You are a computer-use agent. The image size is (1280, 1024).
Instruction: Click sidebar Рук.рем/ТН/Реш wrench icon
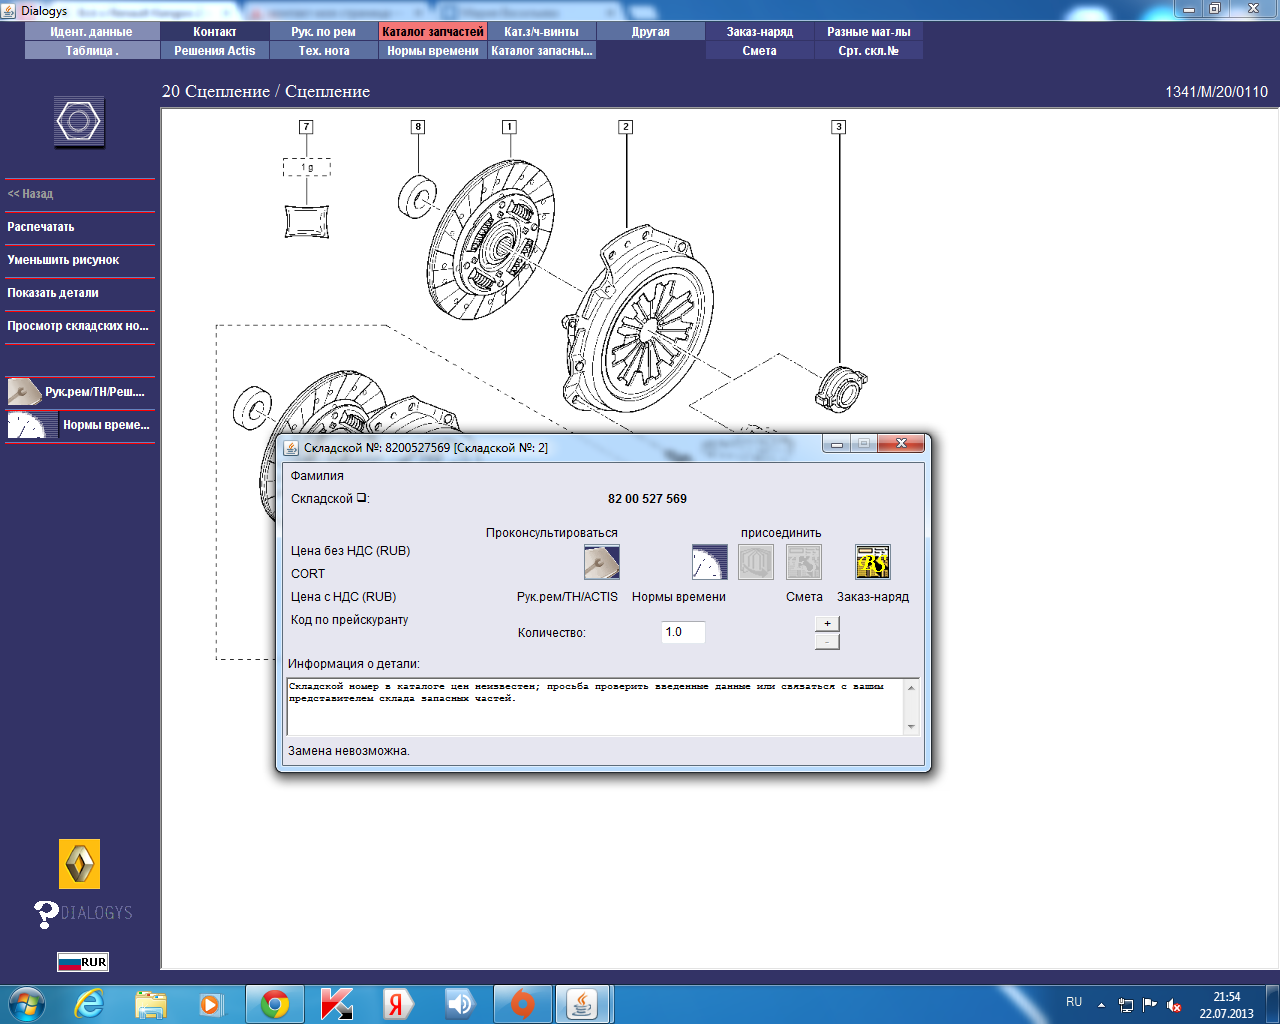pyautogui.click(x=24, y=391)
